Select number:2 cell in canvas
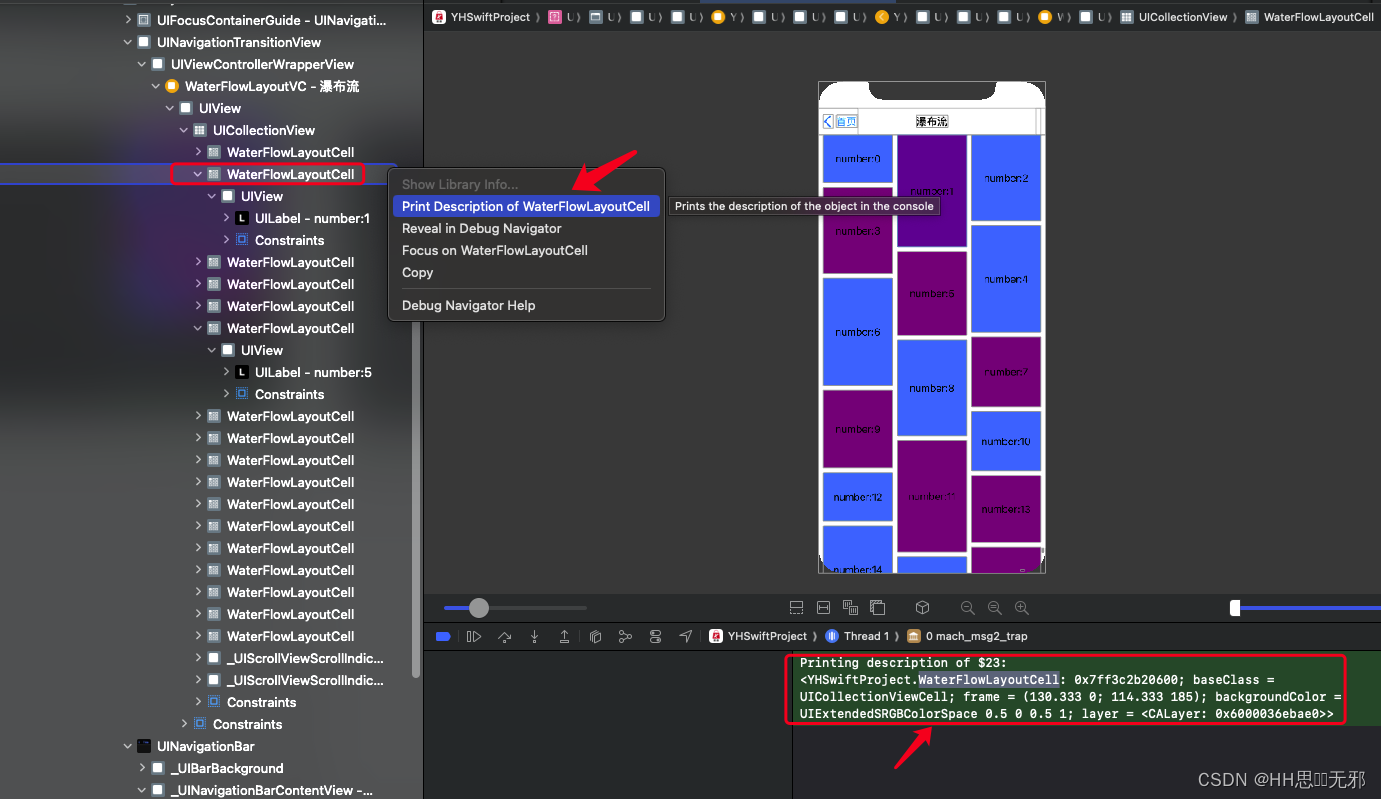The width and height of the screenshot is (1381, 799). (x=1006, y=178)
